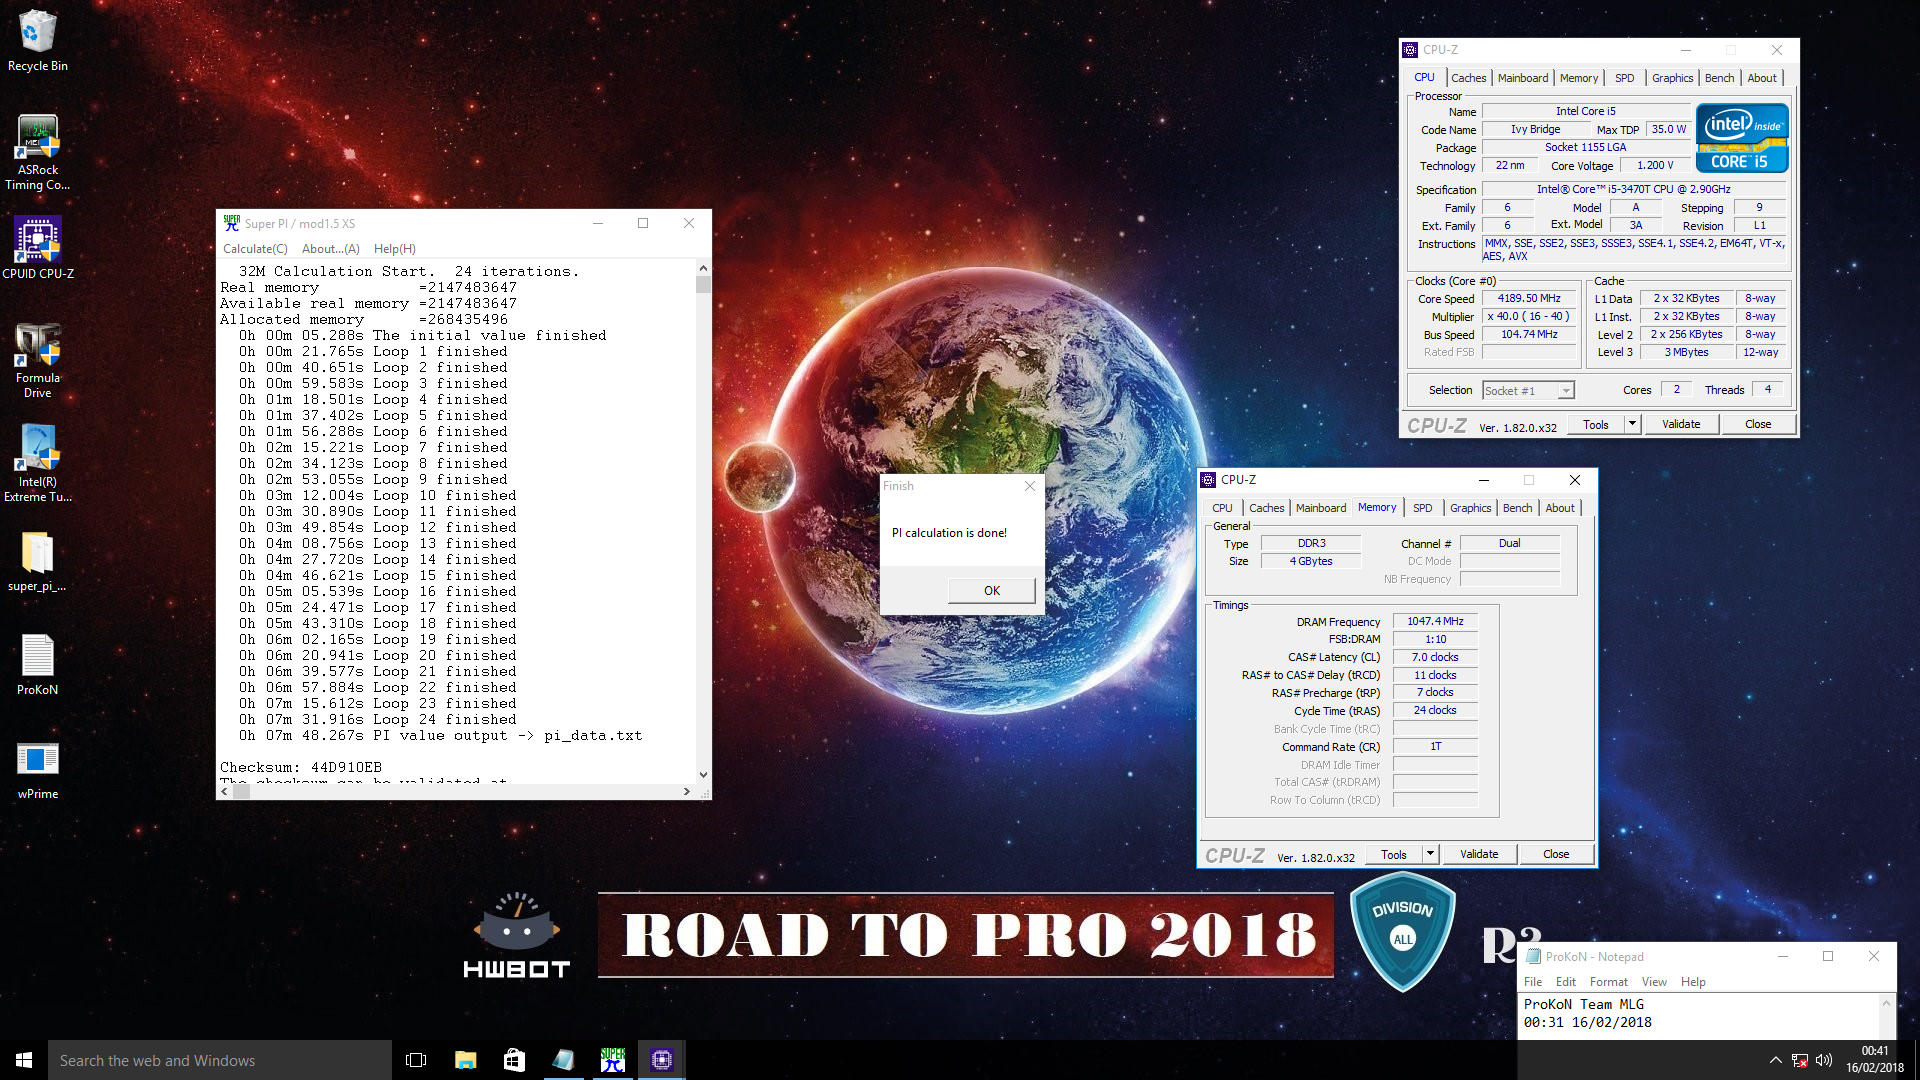Open CPUID CPU-Z desktop shortcut

[x=37, y=248]
